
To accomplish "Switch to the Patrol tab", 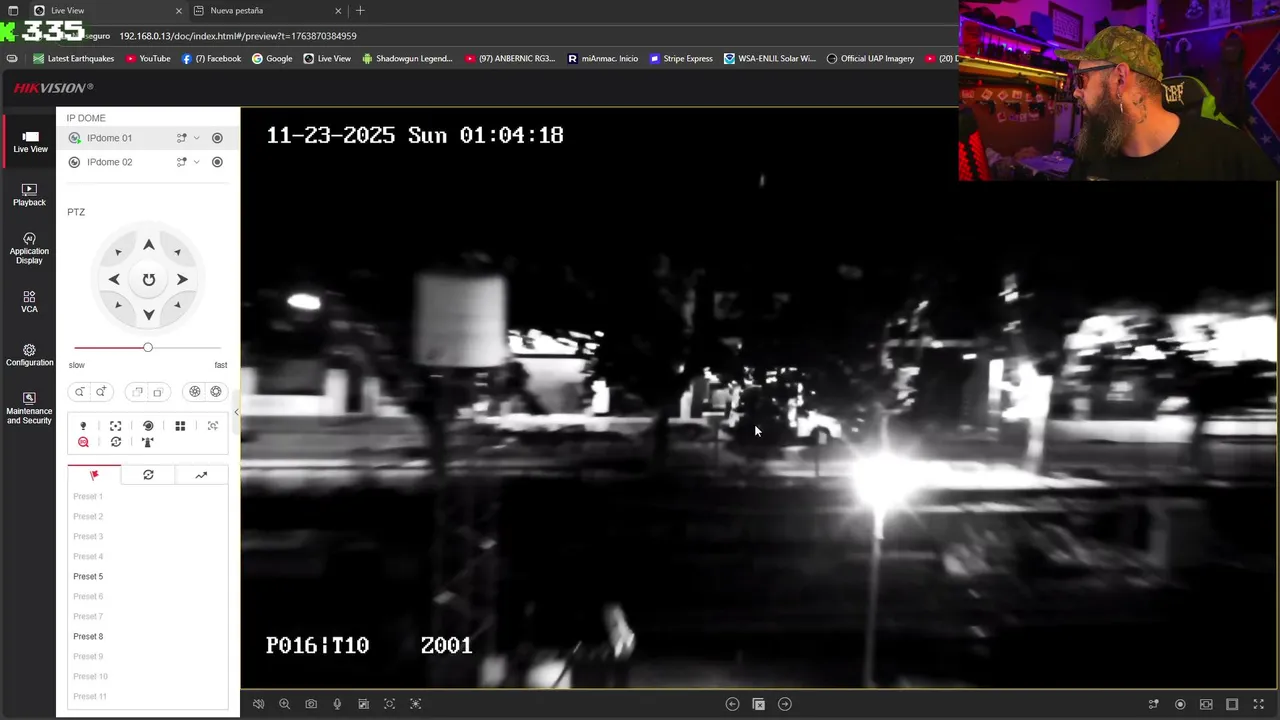I will coord(148,475).
